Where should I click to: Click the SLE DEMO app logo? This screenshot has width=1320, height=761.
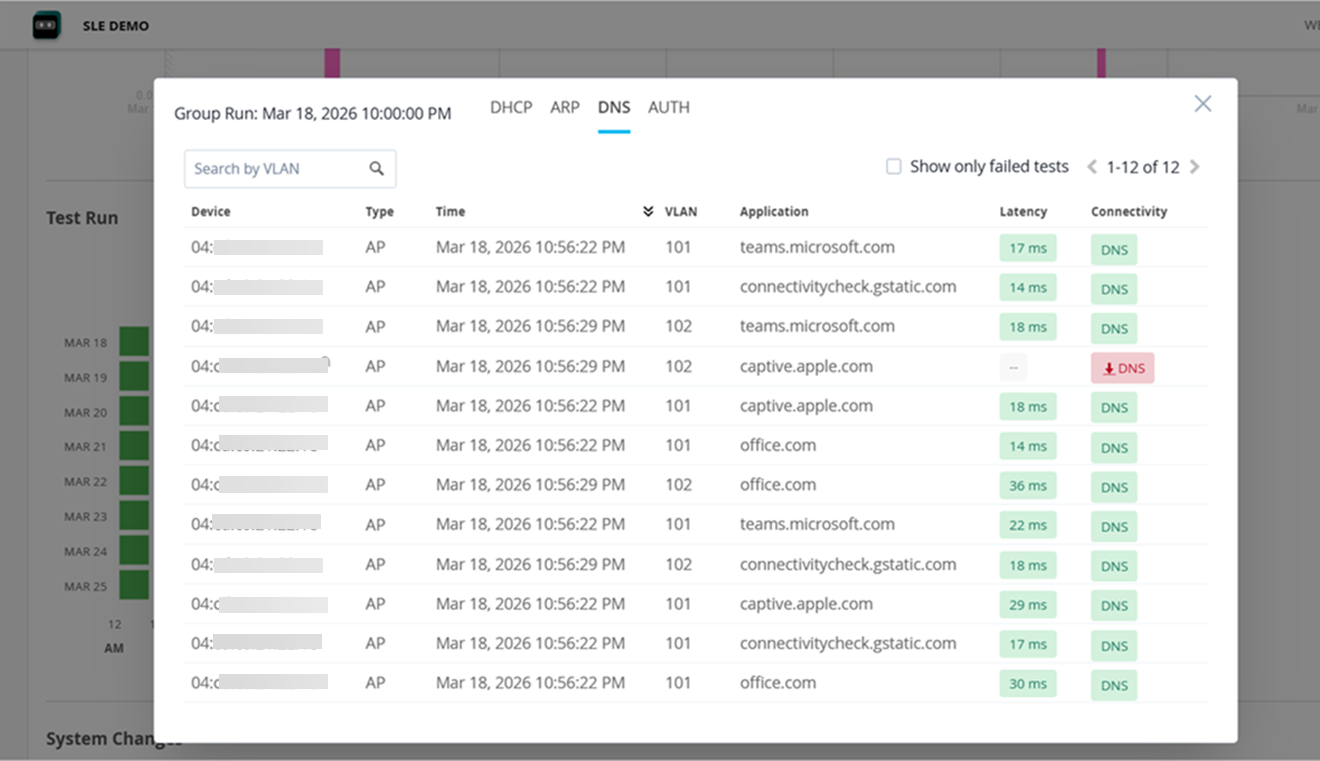pos(47,26)
